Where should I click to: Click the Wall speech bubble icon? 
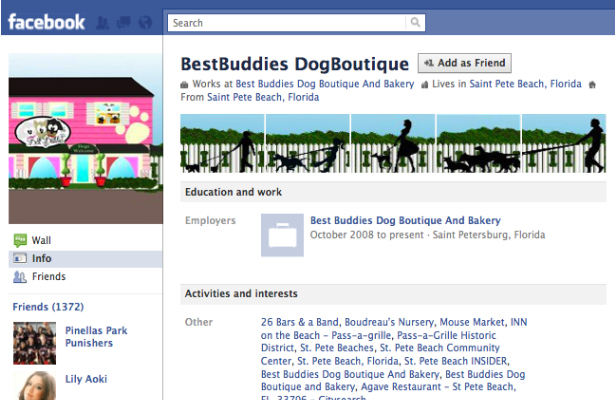click(20, 240)
